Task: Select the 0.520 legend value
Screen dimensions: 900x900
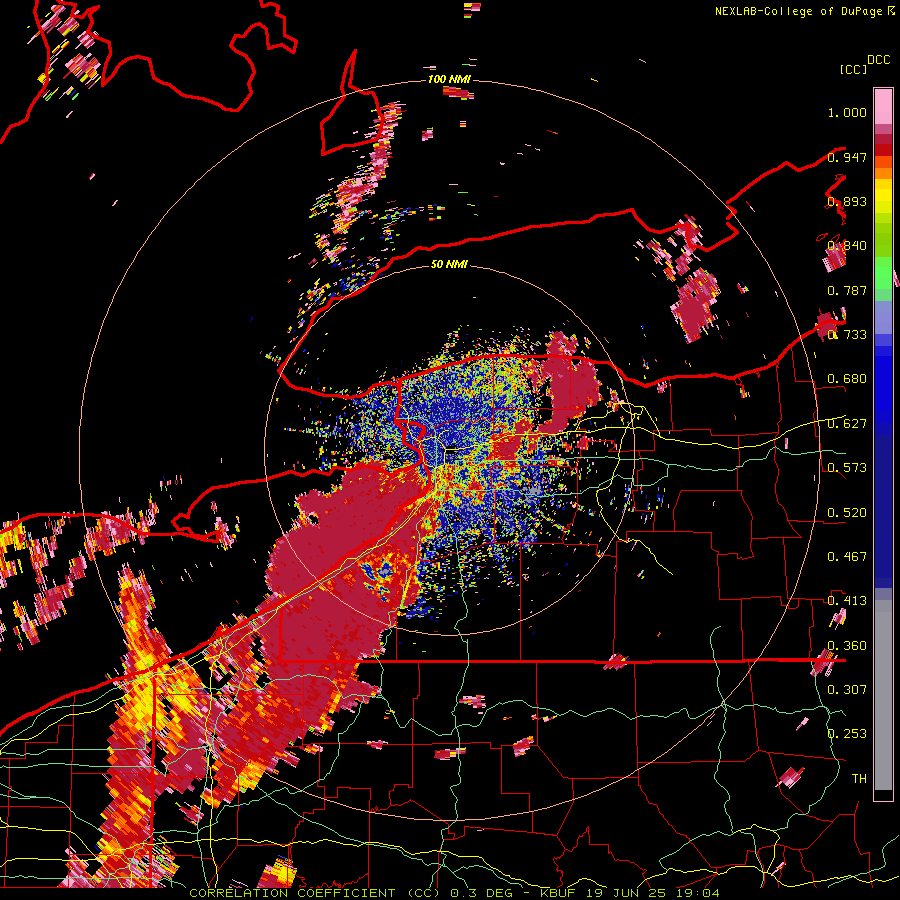Action: [x=847, y=513]
